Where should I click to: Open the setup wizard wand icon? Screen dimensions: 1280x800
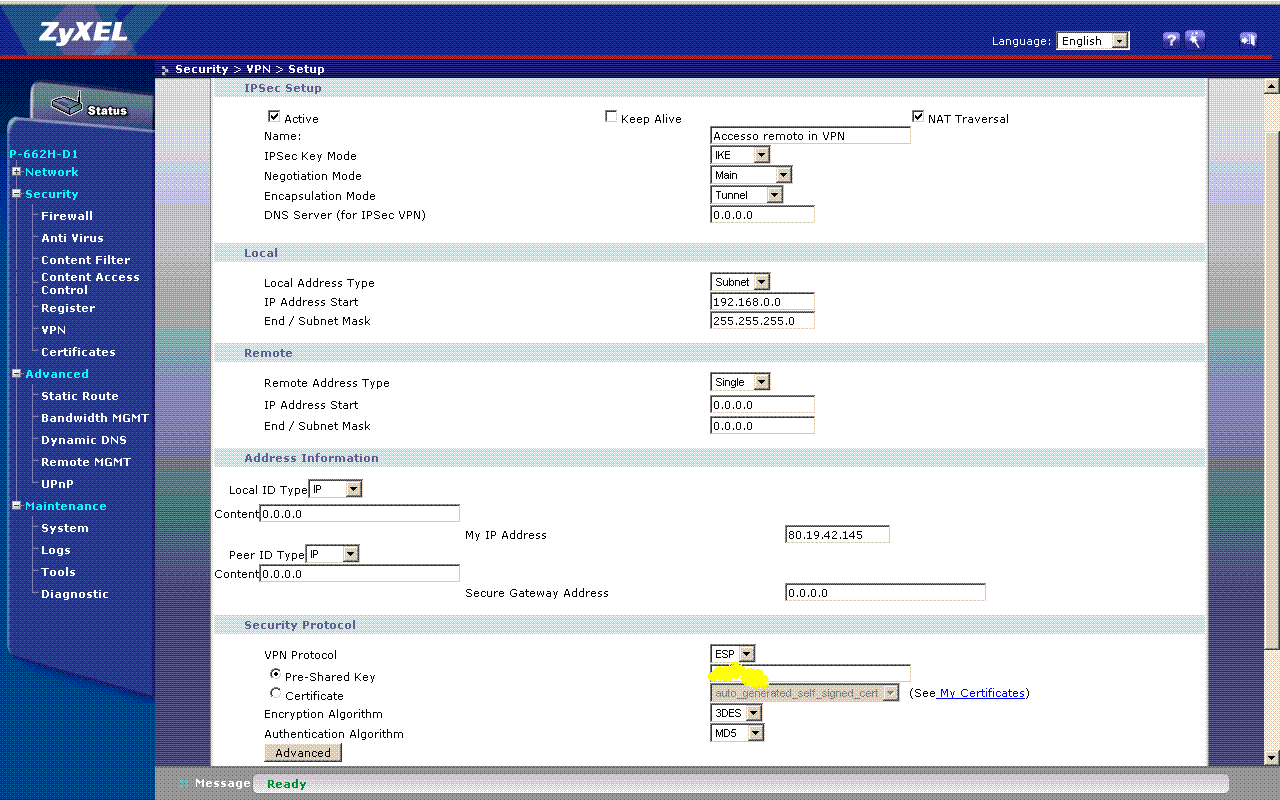click(x=1195, y=40)
